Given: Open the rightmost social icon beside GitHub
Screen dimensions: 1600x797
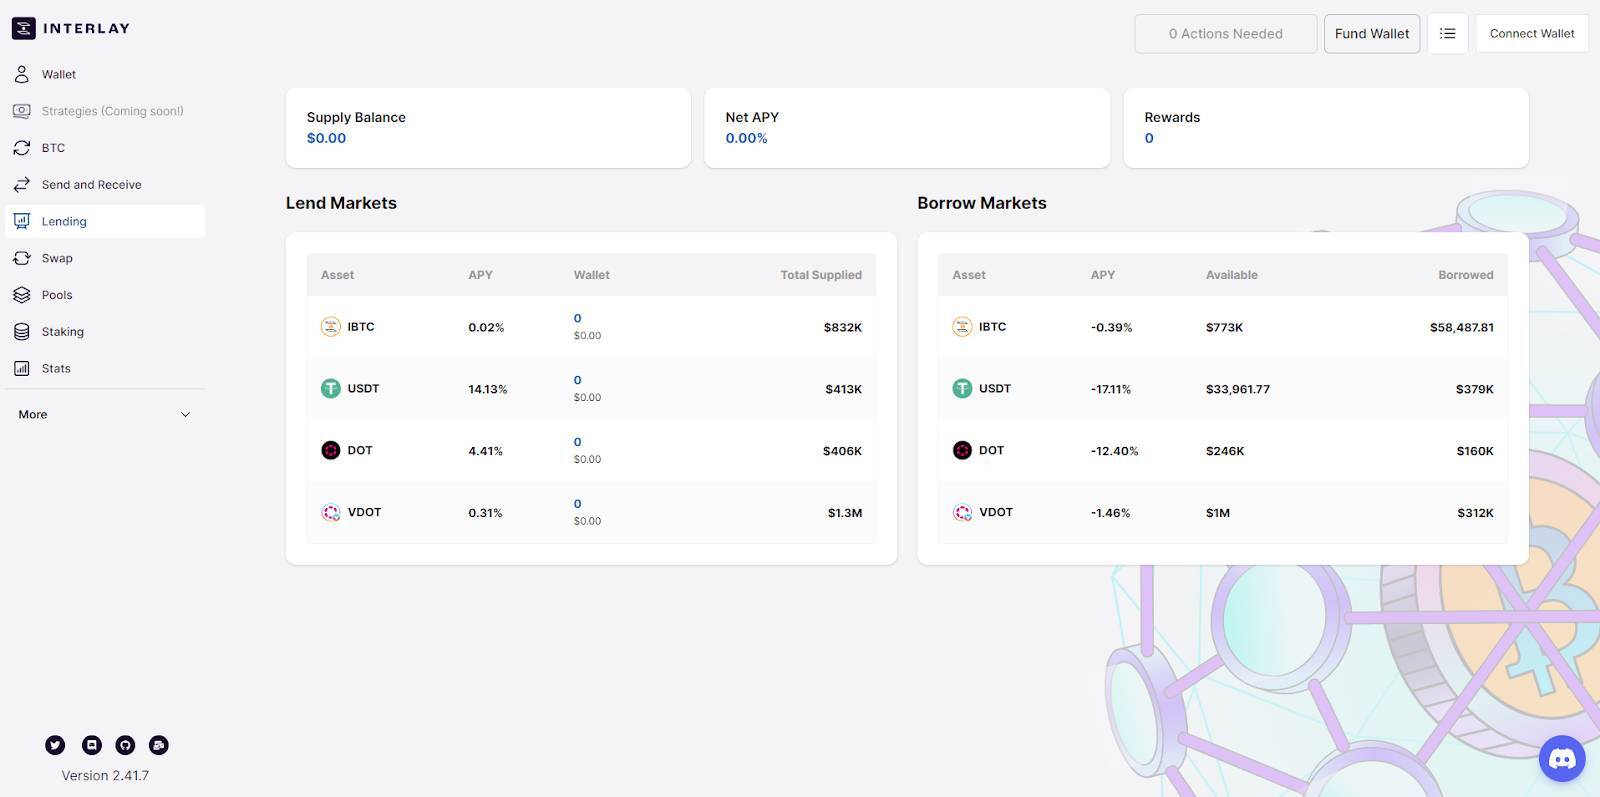Looking at the screenshot, I should coord(159,745).
